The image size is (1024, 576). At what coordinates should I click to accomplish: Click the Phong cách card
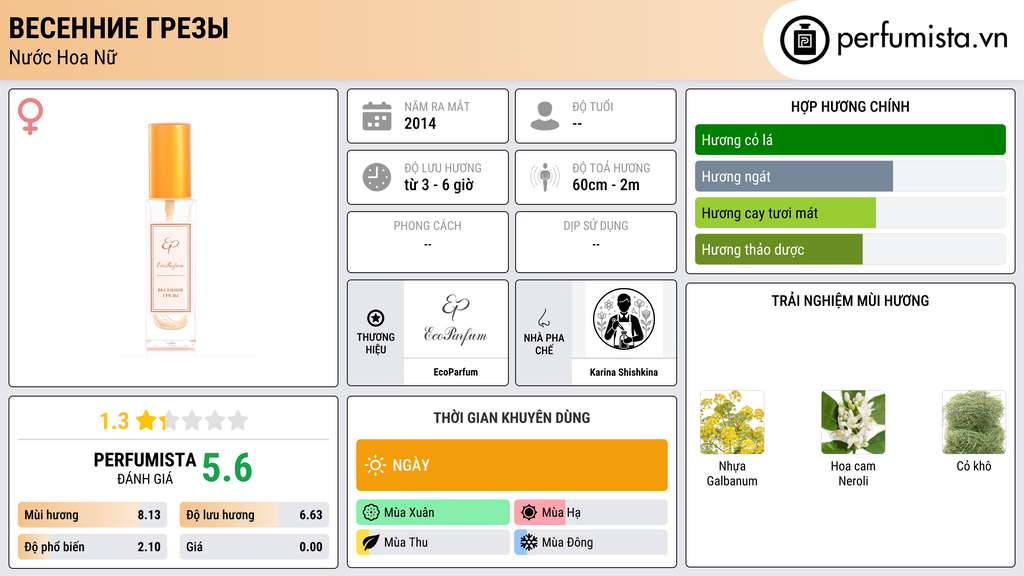click(428, 242)
